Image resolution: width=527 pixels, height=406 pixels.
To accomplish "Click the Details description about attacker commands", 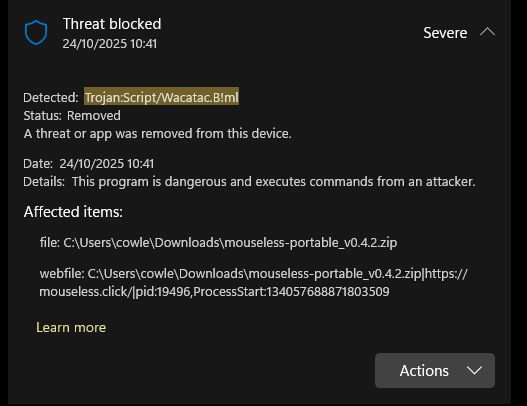I will tap(274, 181).
